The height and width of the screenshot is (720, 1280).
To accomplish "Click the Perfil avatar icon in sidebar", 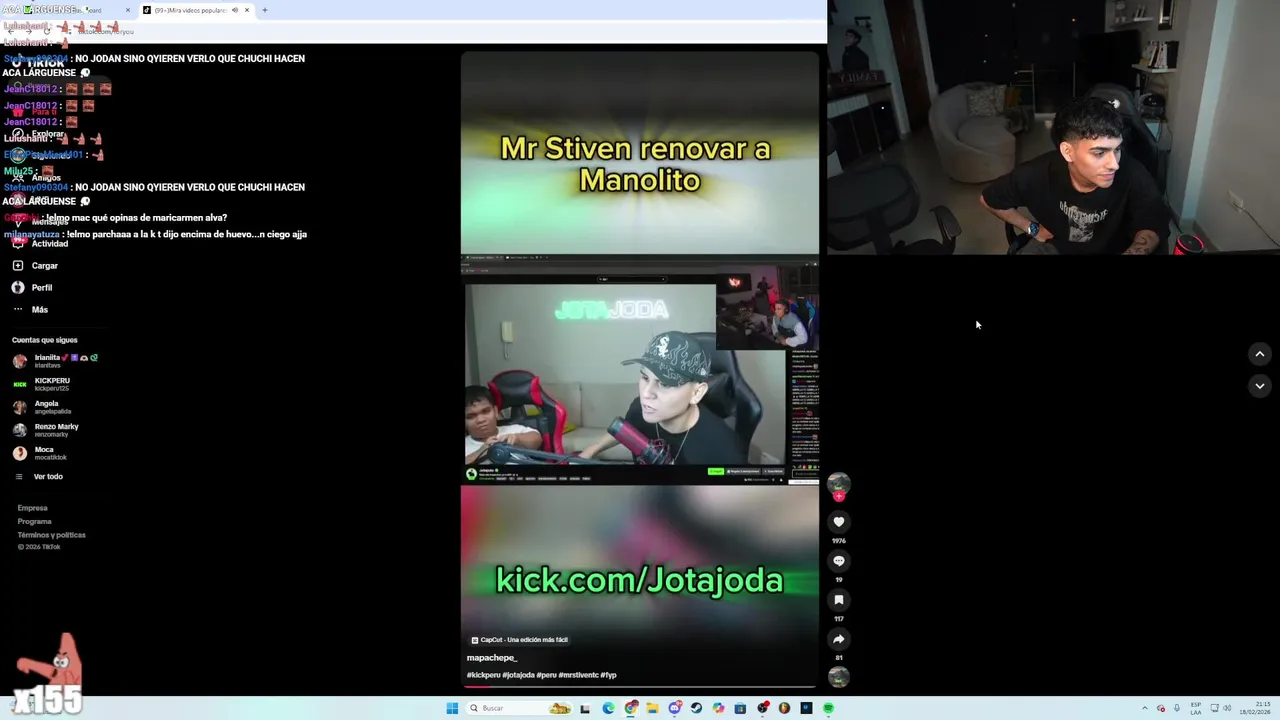I will (x=18, y=288).
